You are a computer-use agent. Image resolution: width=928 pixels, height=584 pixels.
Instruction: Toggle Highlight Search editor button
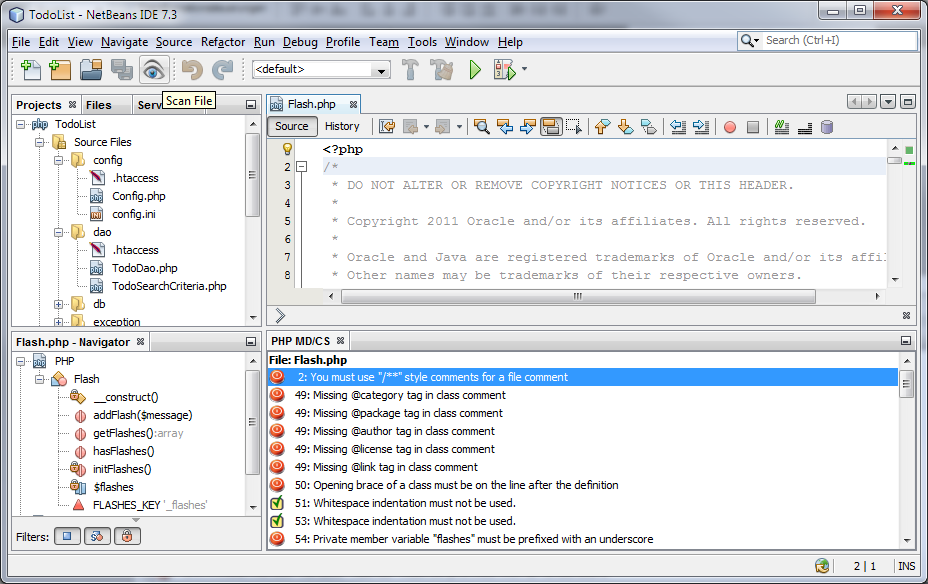pyautogui.click(x=551, y=127)
